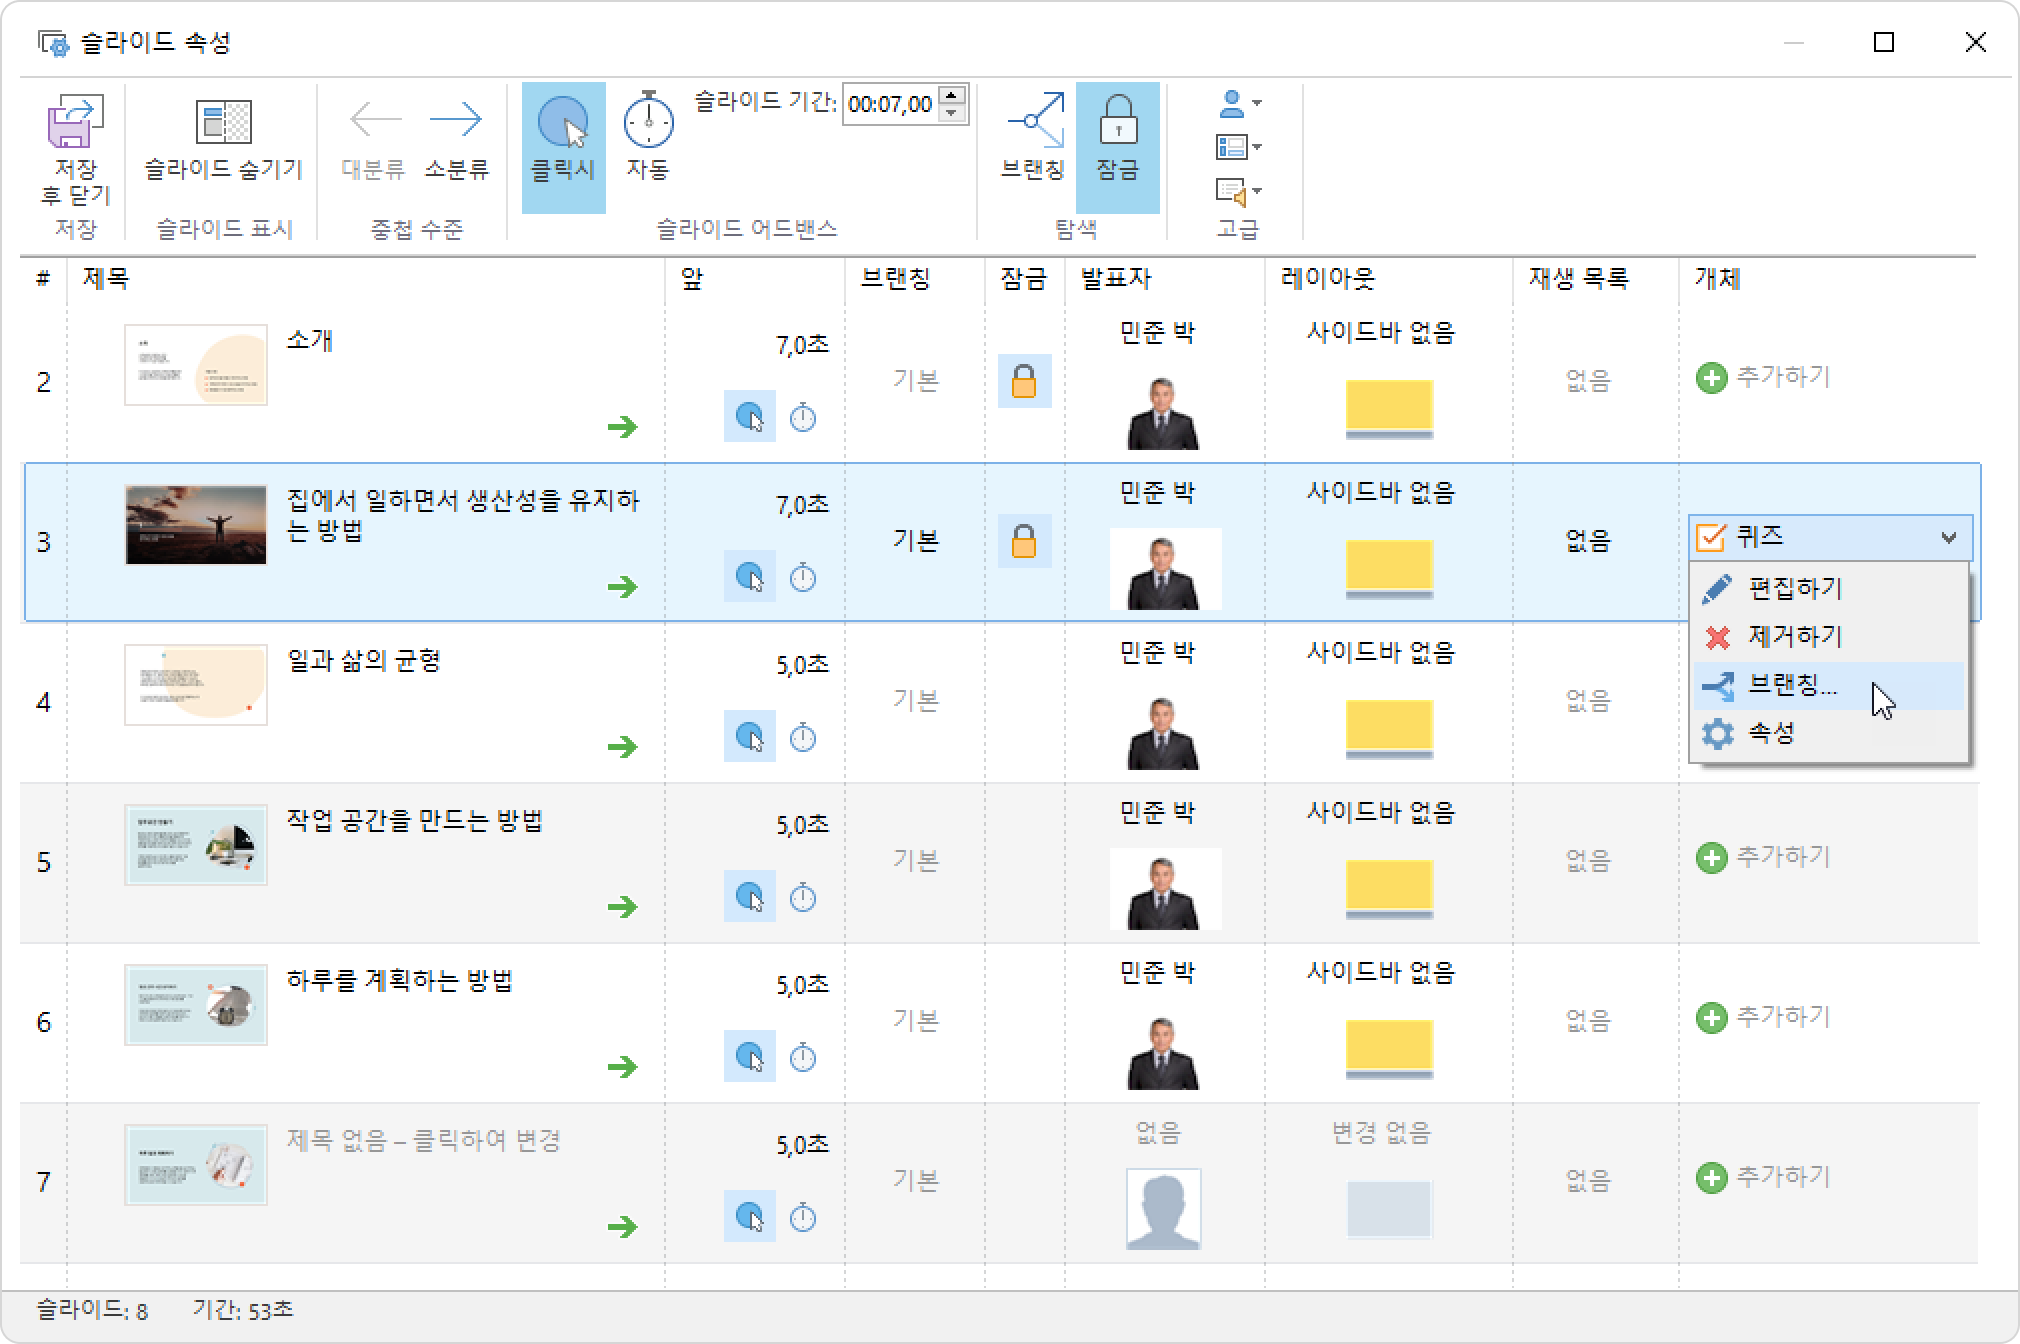2020x1344 pixels.
Task: Select 제거하기 in the quiz menu
Action: (1794, 636)
